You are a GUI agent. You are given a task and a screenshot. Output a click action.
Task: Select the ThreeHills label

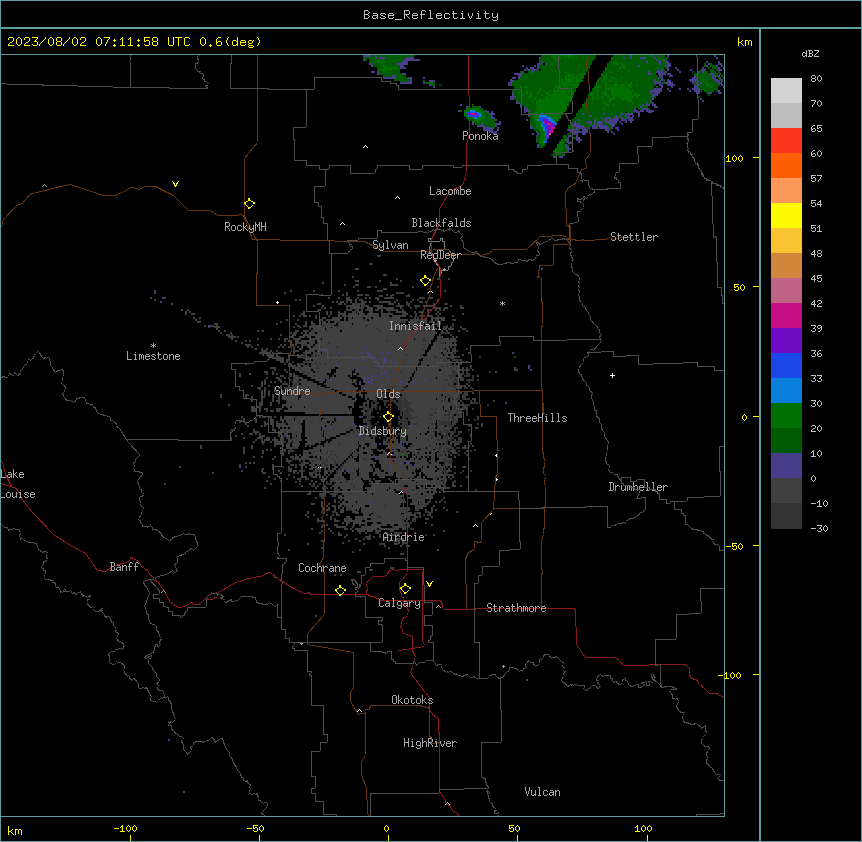(537, 418)
